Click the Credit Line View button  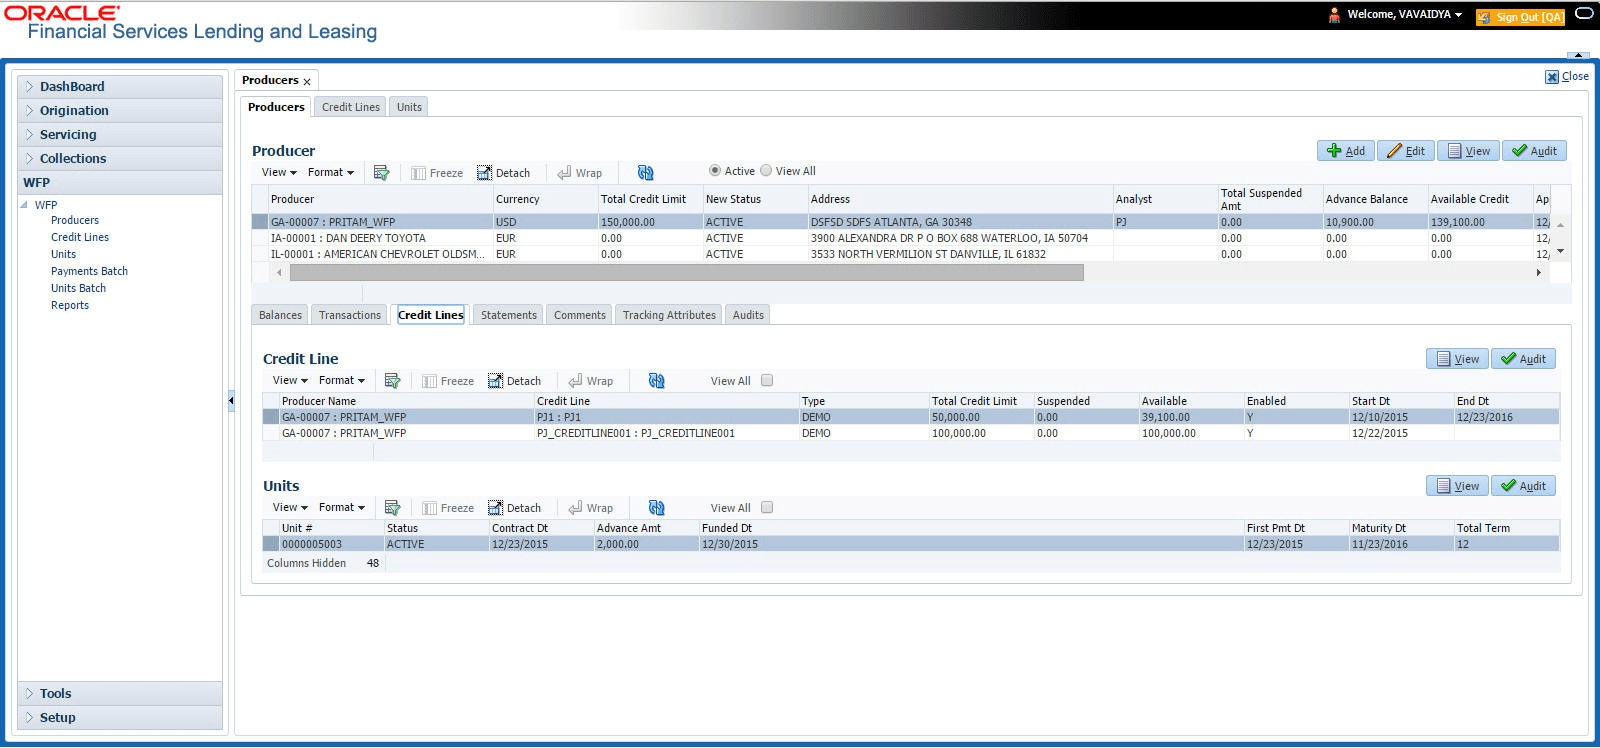pos(1458,359)
